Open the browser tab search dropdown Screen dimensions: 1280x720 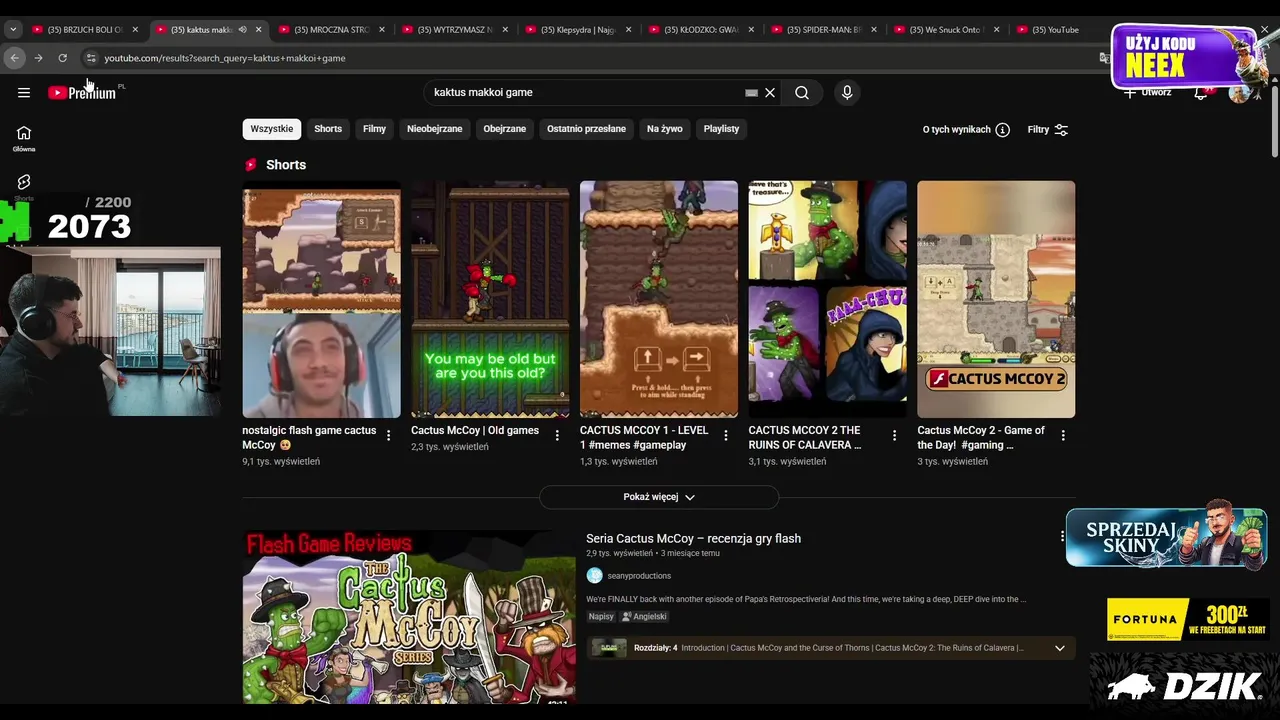13,30
